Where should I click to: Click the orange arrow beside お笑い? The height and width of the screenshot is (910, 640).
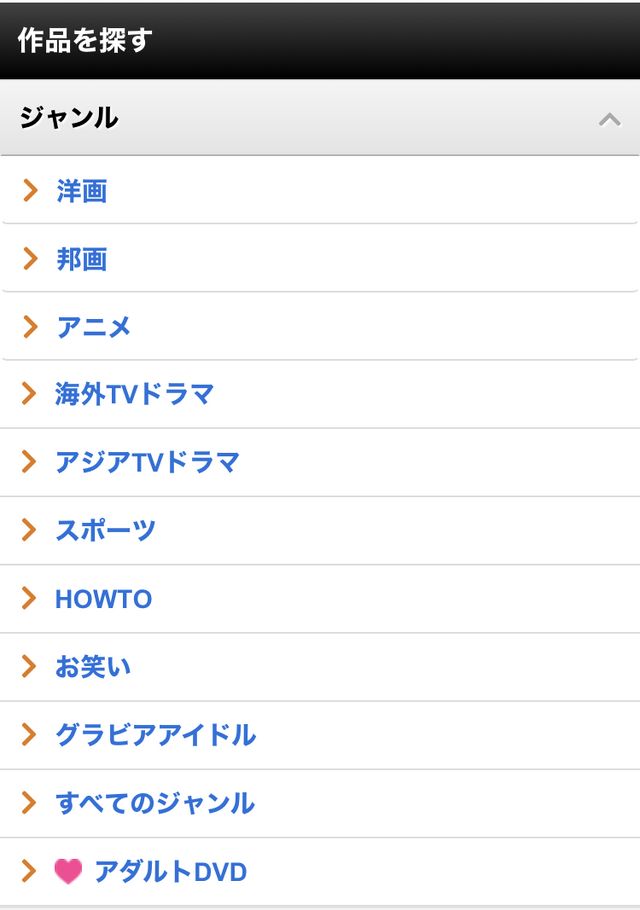coord(30,666)
